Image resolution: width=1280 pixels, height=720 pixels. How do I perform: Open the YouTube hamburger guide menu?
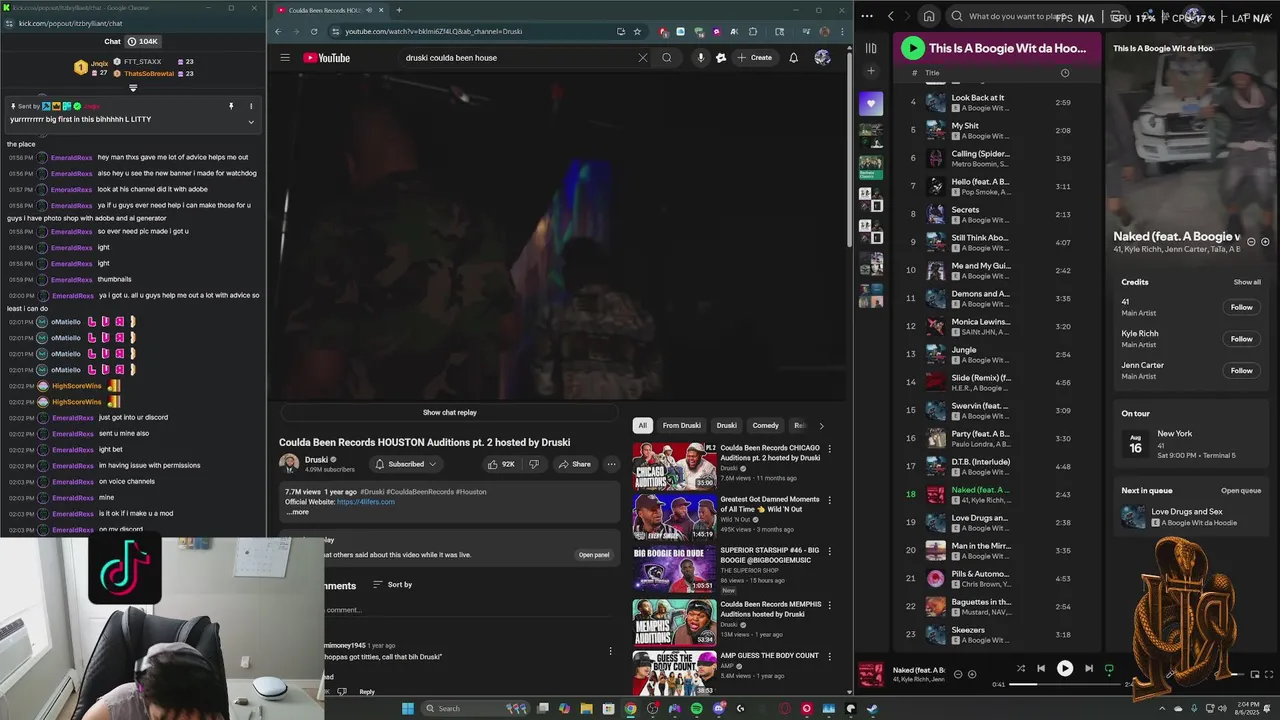[285, 58]
